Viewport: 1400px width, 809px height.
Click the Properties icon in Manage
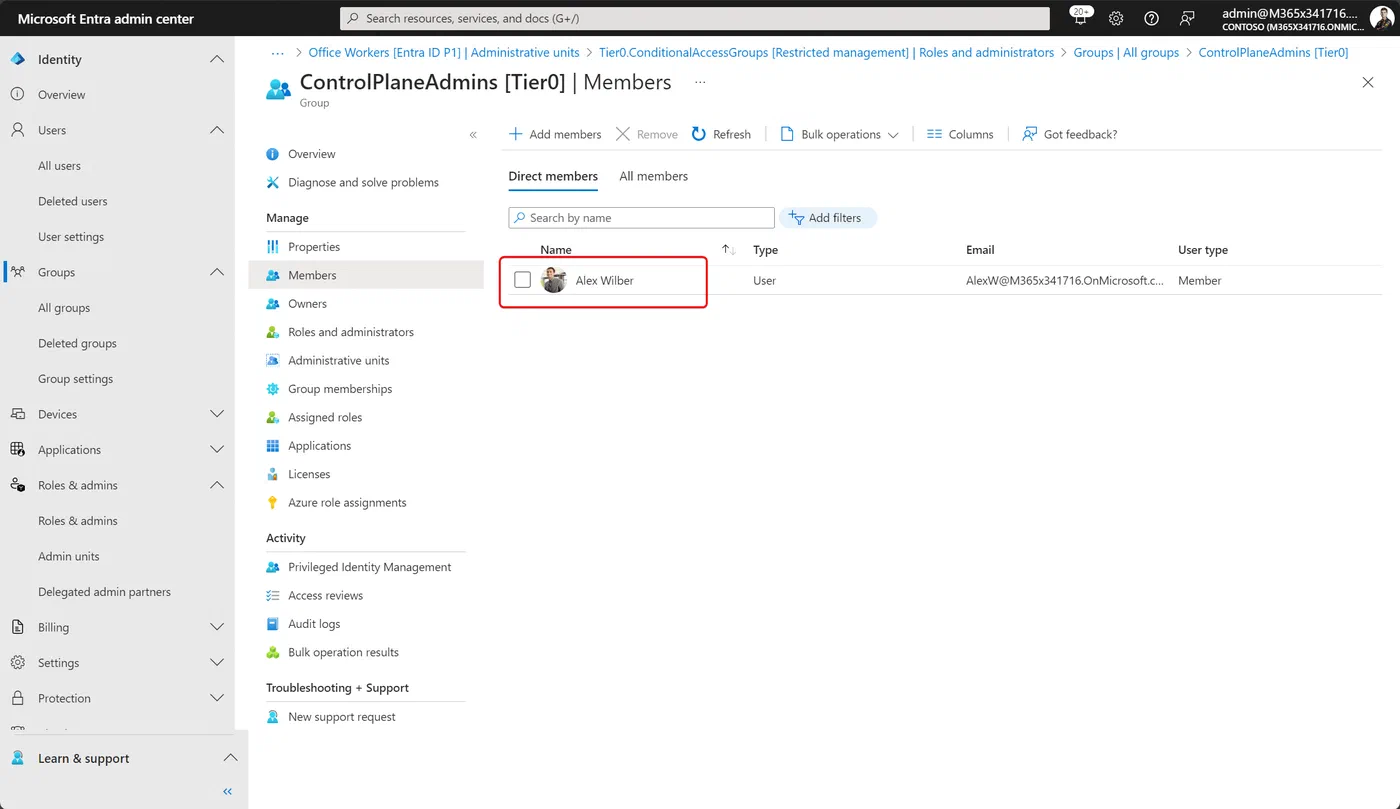point(273,247)
